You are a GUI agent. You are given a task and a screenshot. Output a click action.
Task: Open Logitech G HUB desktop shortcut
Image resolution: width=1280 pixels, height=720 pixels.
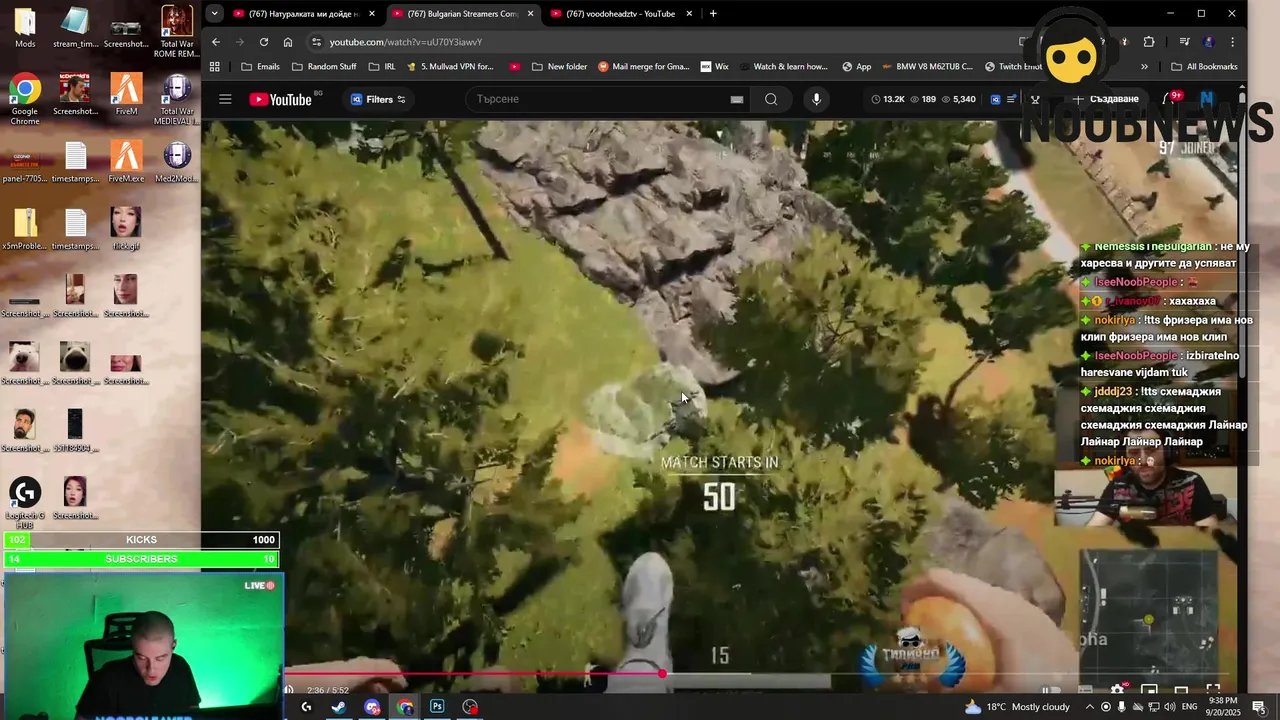coord(25,500)
